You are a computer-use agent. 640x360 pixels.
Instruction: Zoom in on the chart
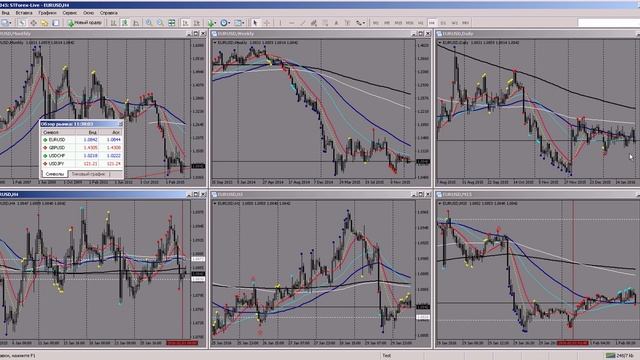pos(149,23)
